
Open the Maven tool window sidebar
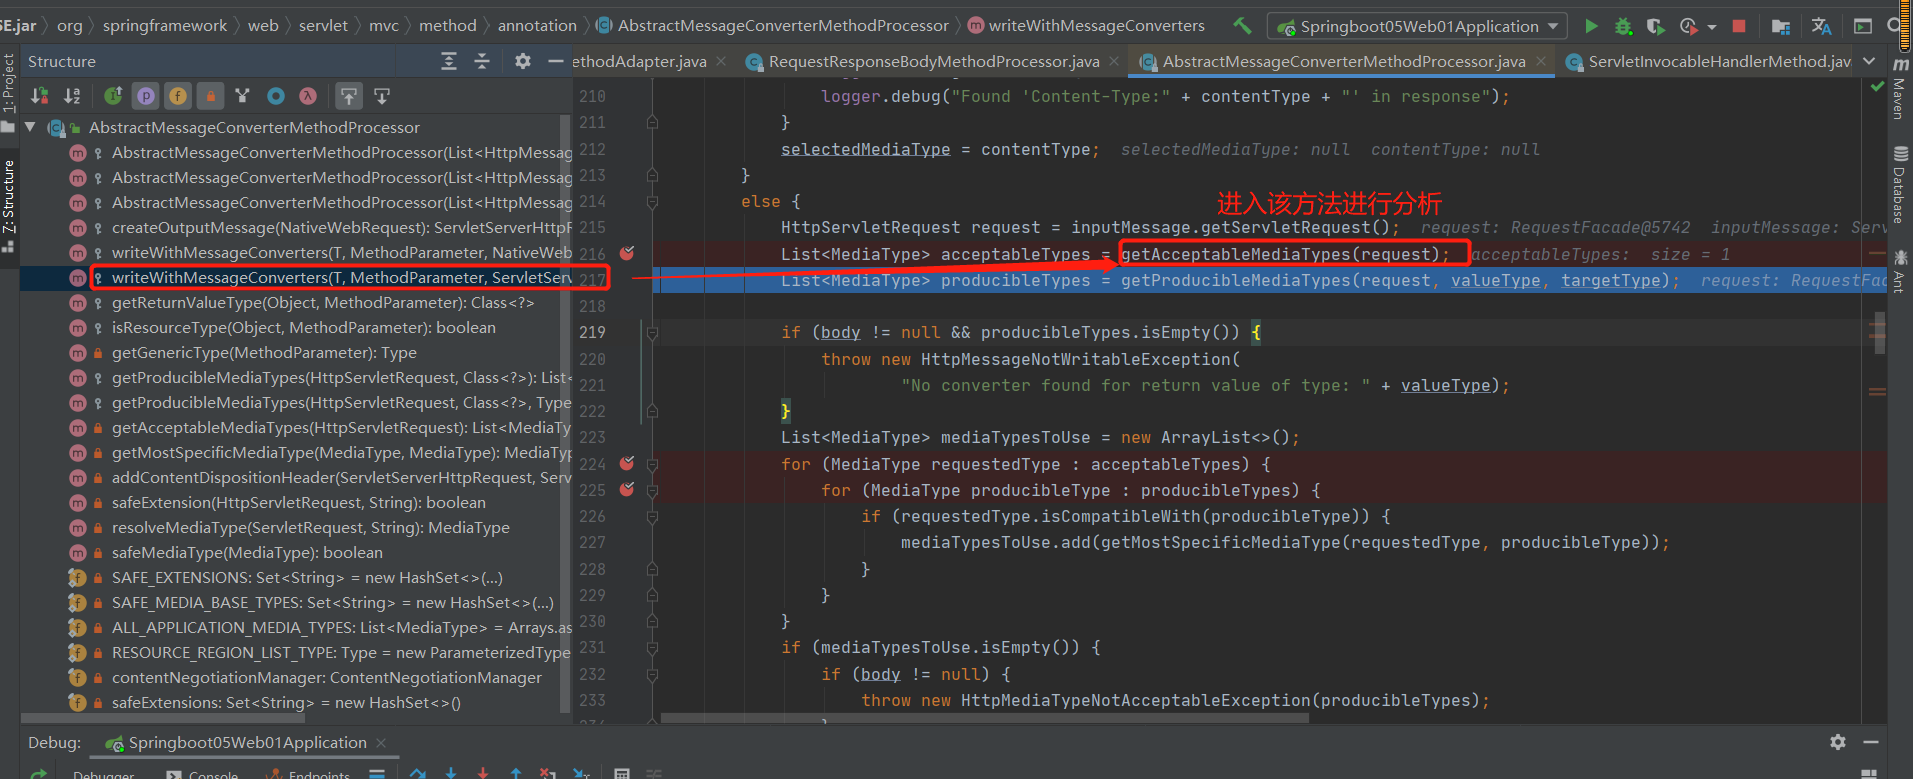(x=1900, y=88)
